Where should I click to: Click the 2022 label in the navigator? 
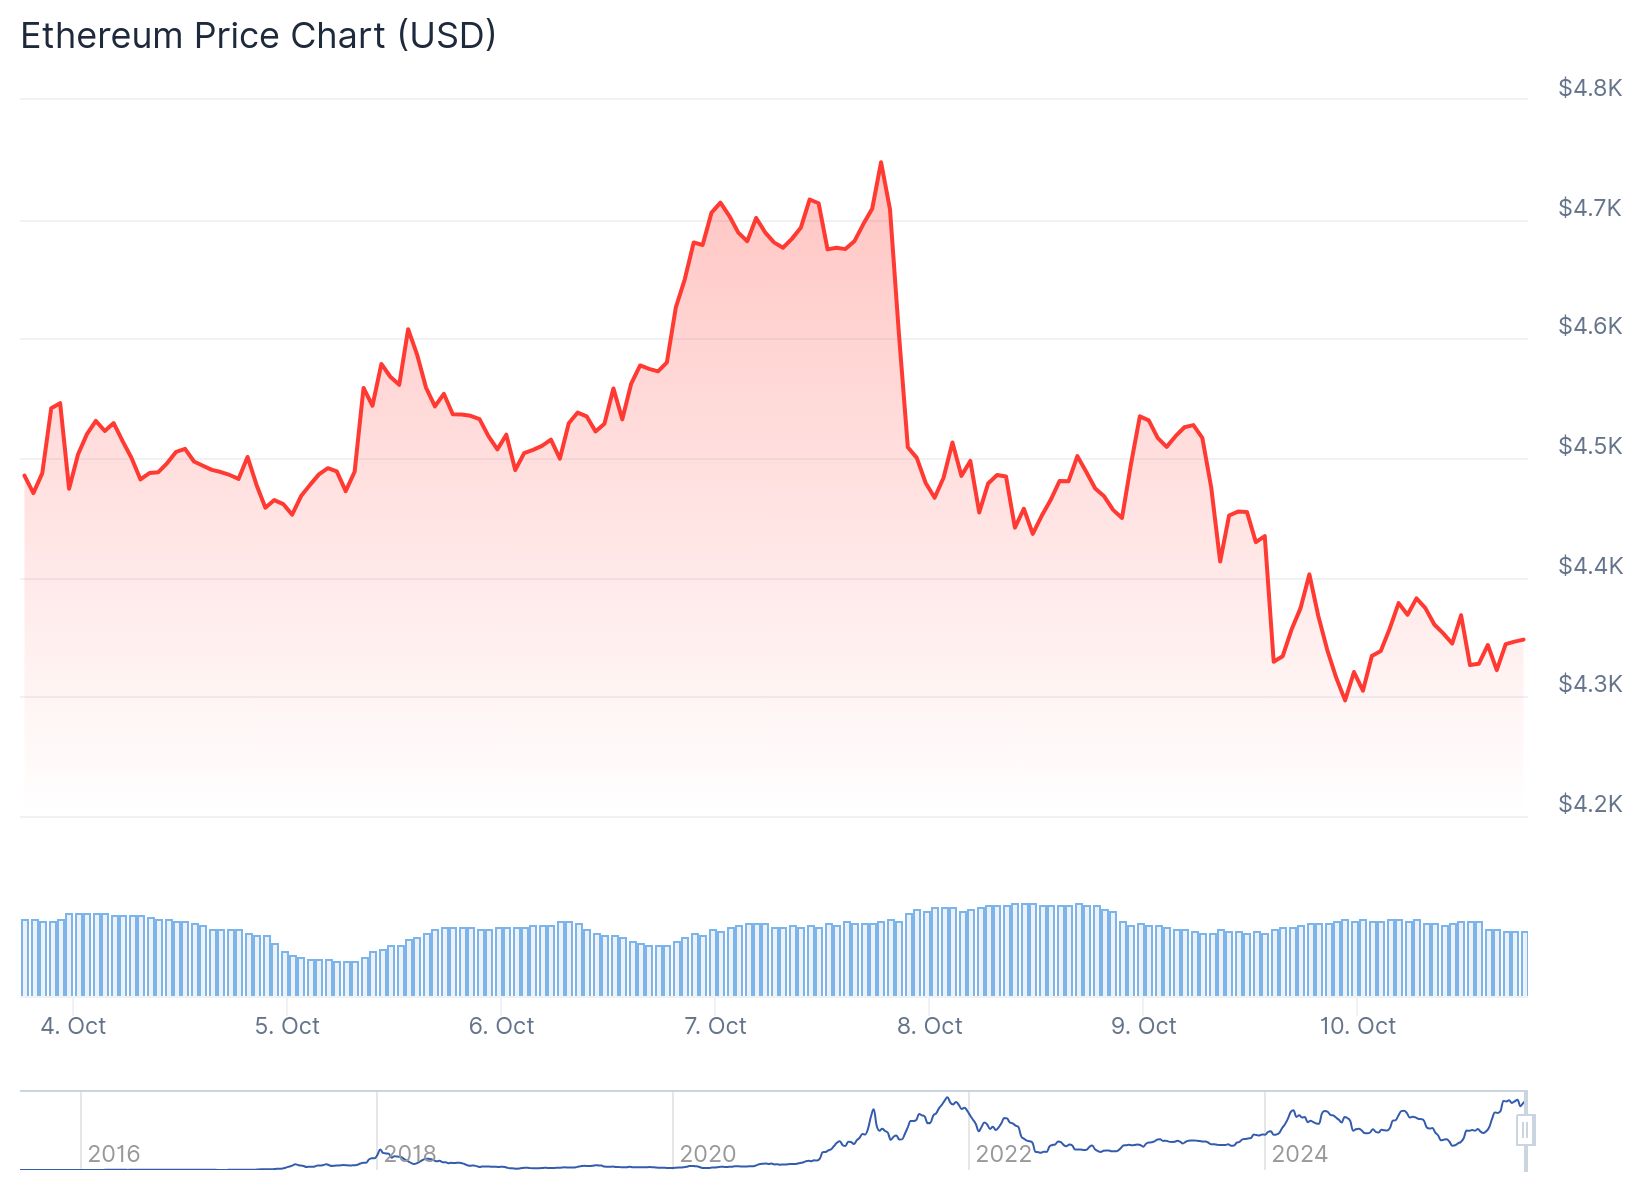[x=1003, y=1154]
